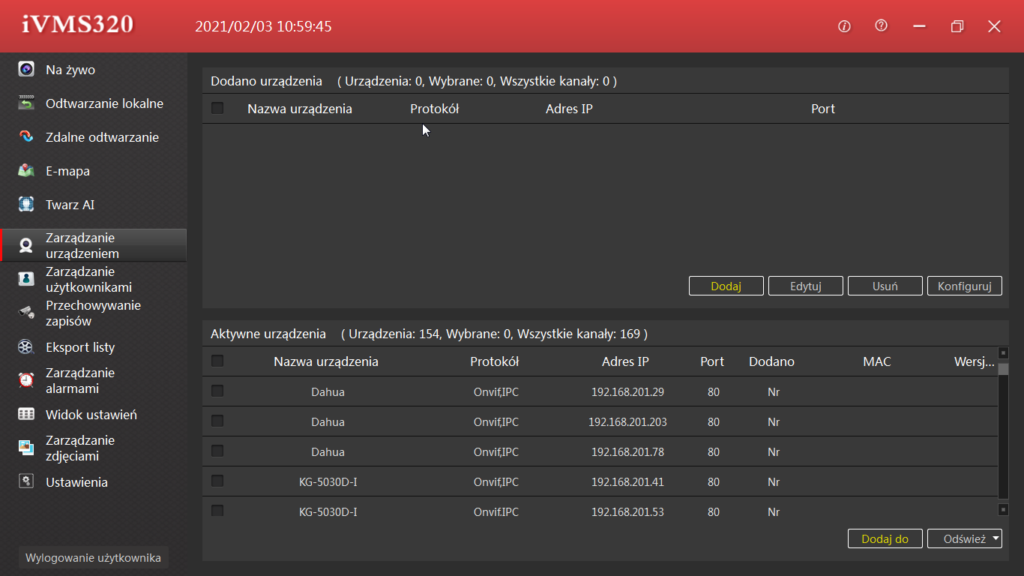Click the Konfiguruj button
The height and width of the screenshot is (576, 1024).
pyautogui.click(x=964, y=286)
